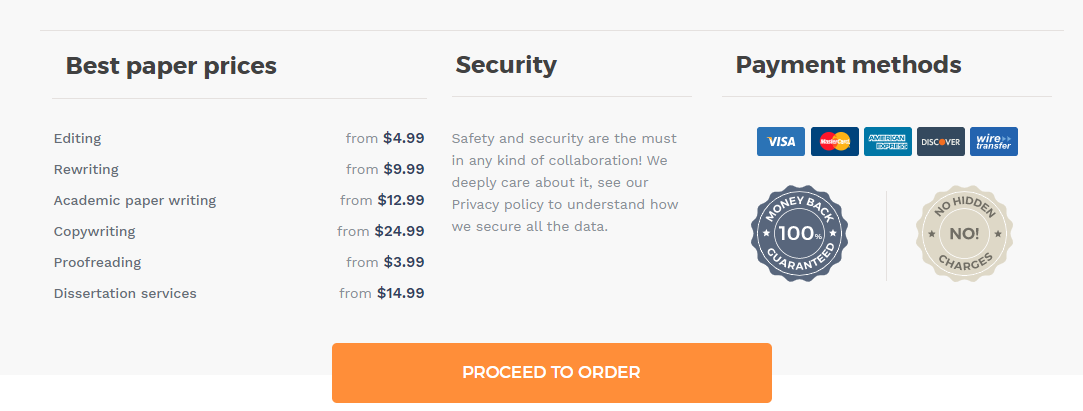Click the Proceed to Order button
This screenshot has width=1083, height=411.
551,372
